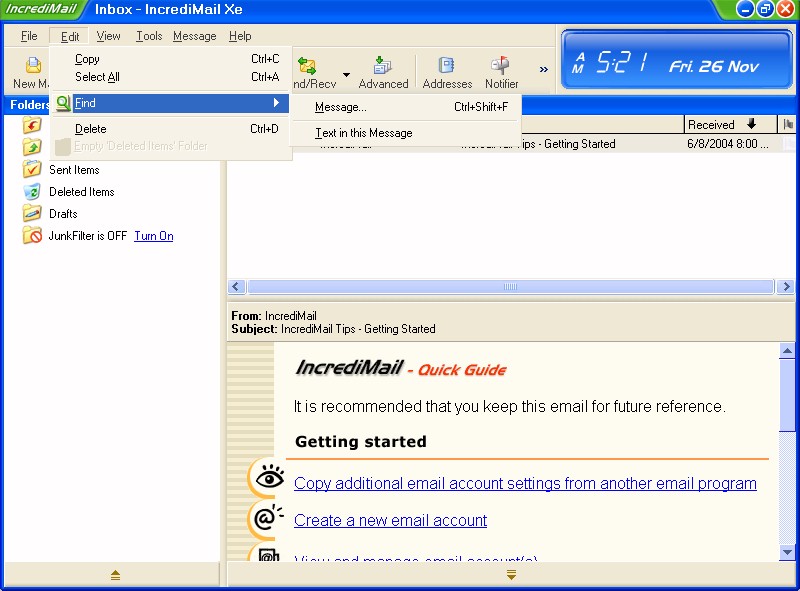Screen dimensions: 800x591
Task: Turn On the JunkFilter link
Action: click(153, 236)
